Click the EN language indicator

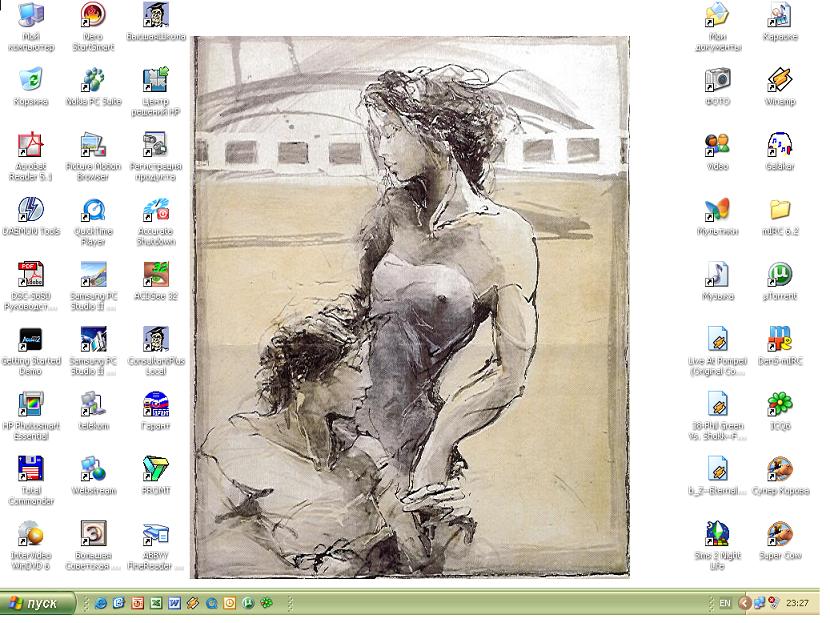725,603
